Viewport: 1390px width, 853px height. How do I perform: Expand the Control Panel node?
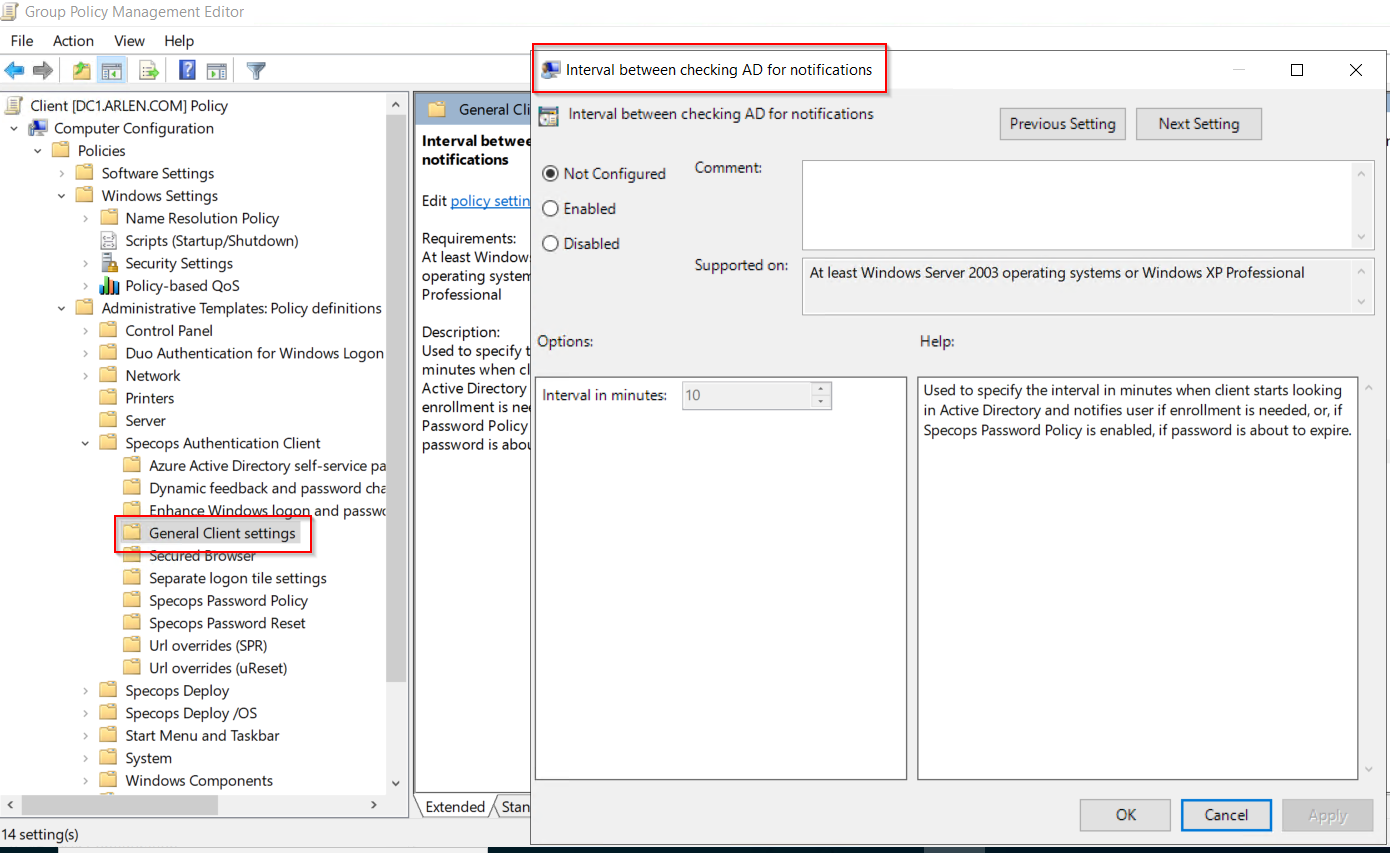coord(86,331)
